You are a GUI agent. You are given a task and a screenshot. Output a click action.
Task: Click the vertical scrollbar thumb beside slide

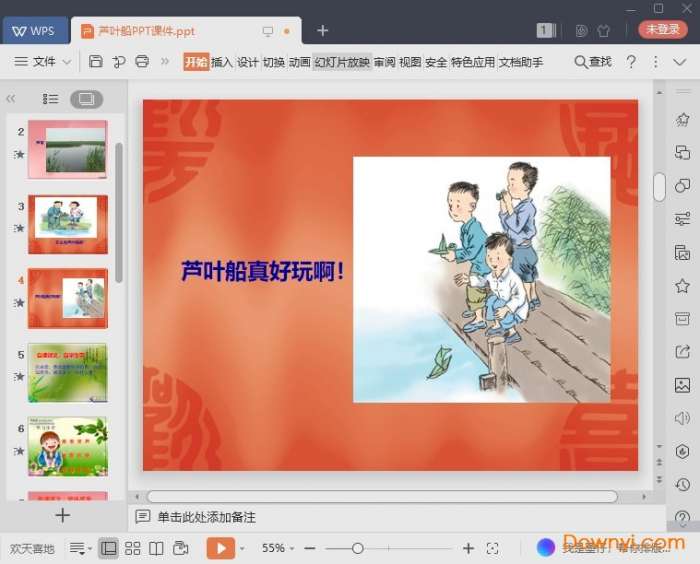(659, 187)
